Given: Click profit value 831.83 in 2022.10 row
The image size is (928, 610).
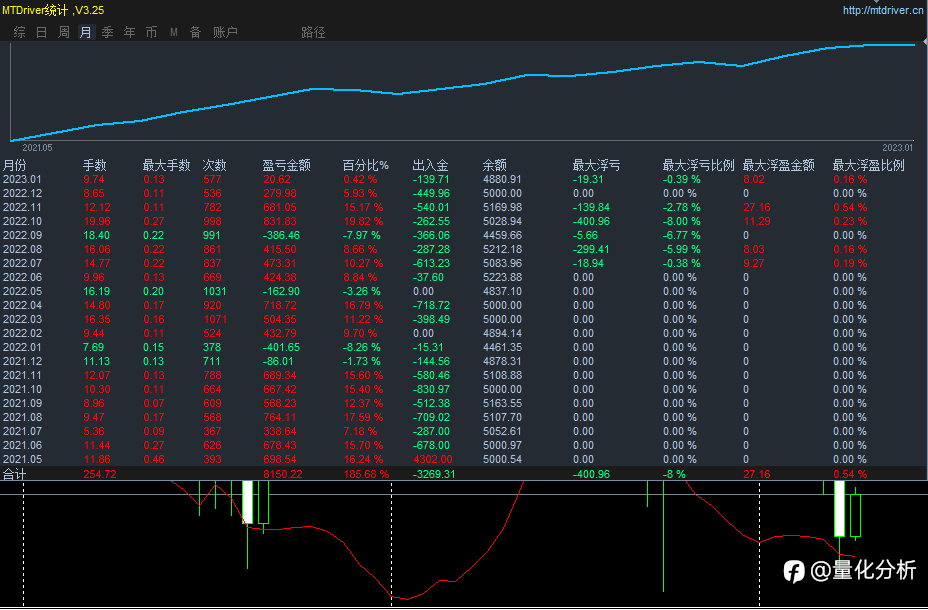Looking at the screenshot, I should [x=281, y=221].
